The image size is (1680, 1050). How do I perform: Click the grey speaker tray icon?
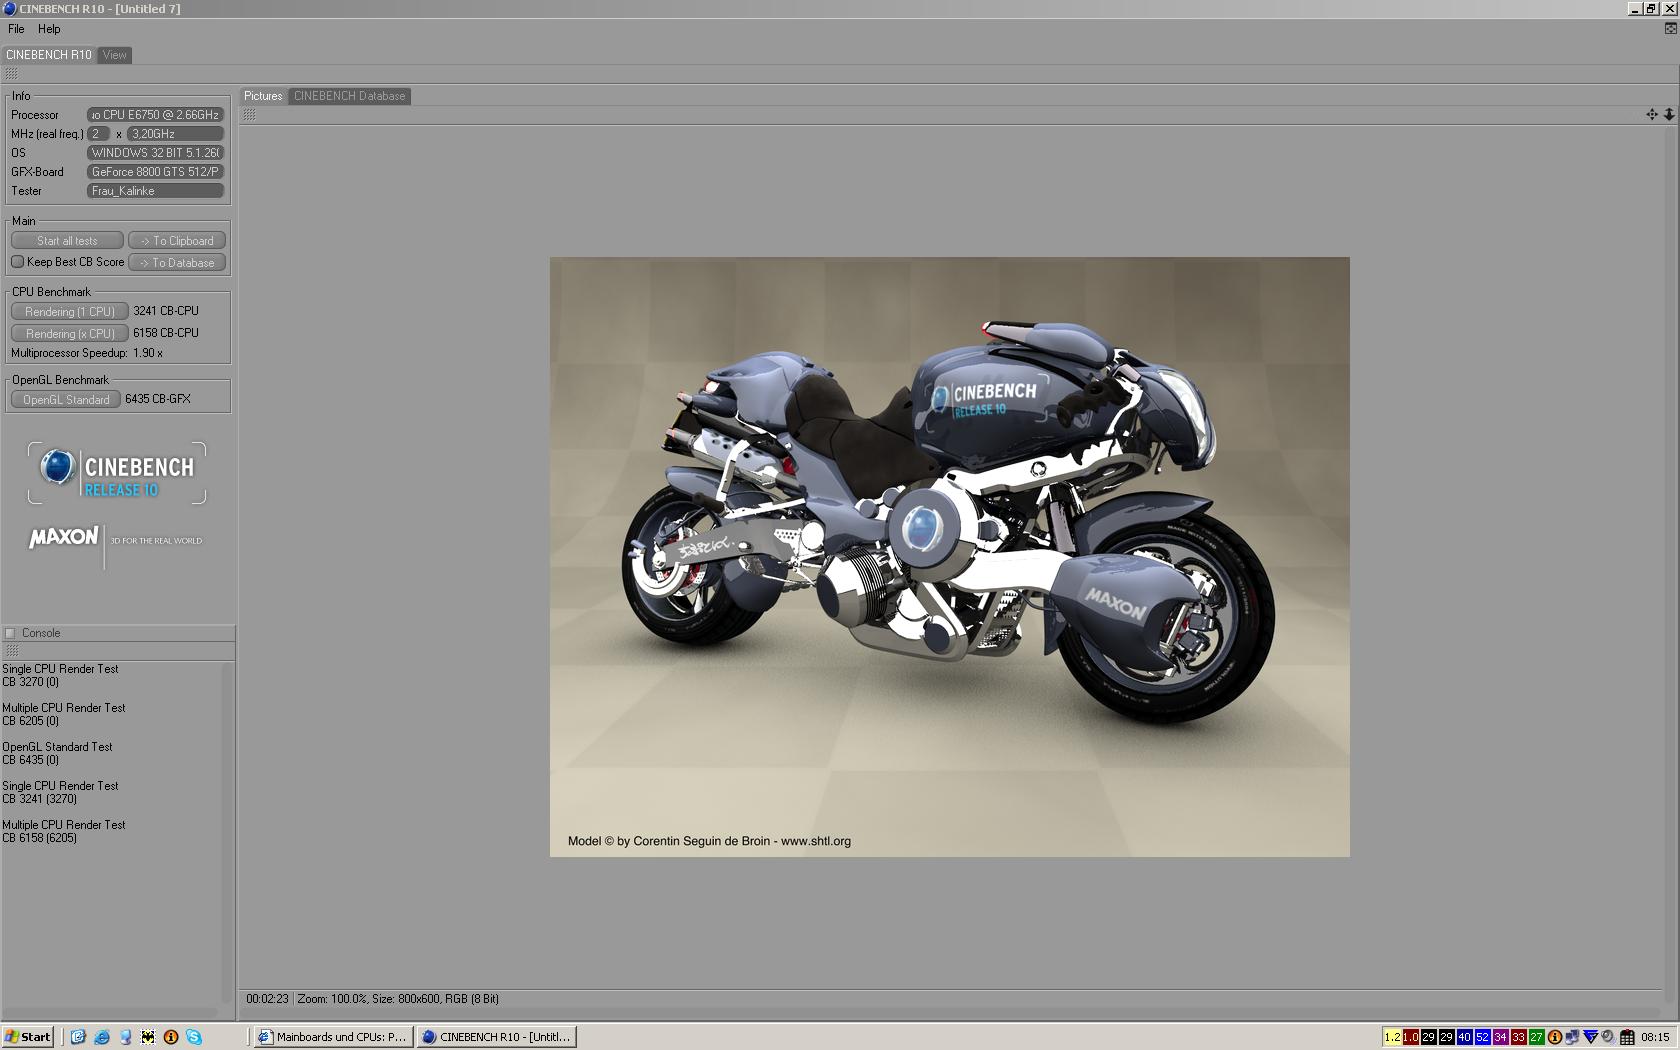[x=1608, y=1037]
